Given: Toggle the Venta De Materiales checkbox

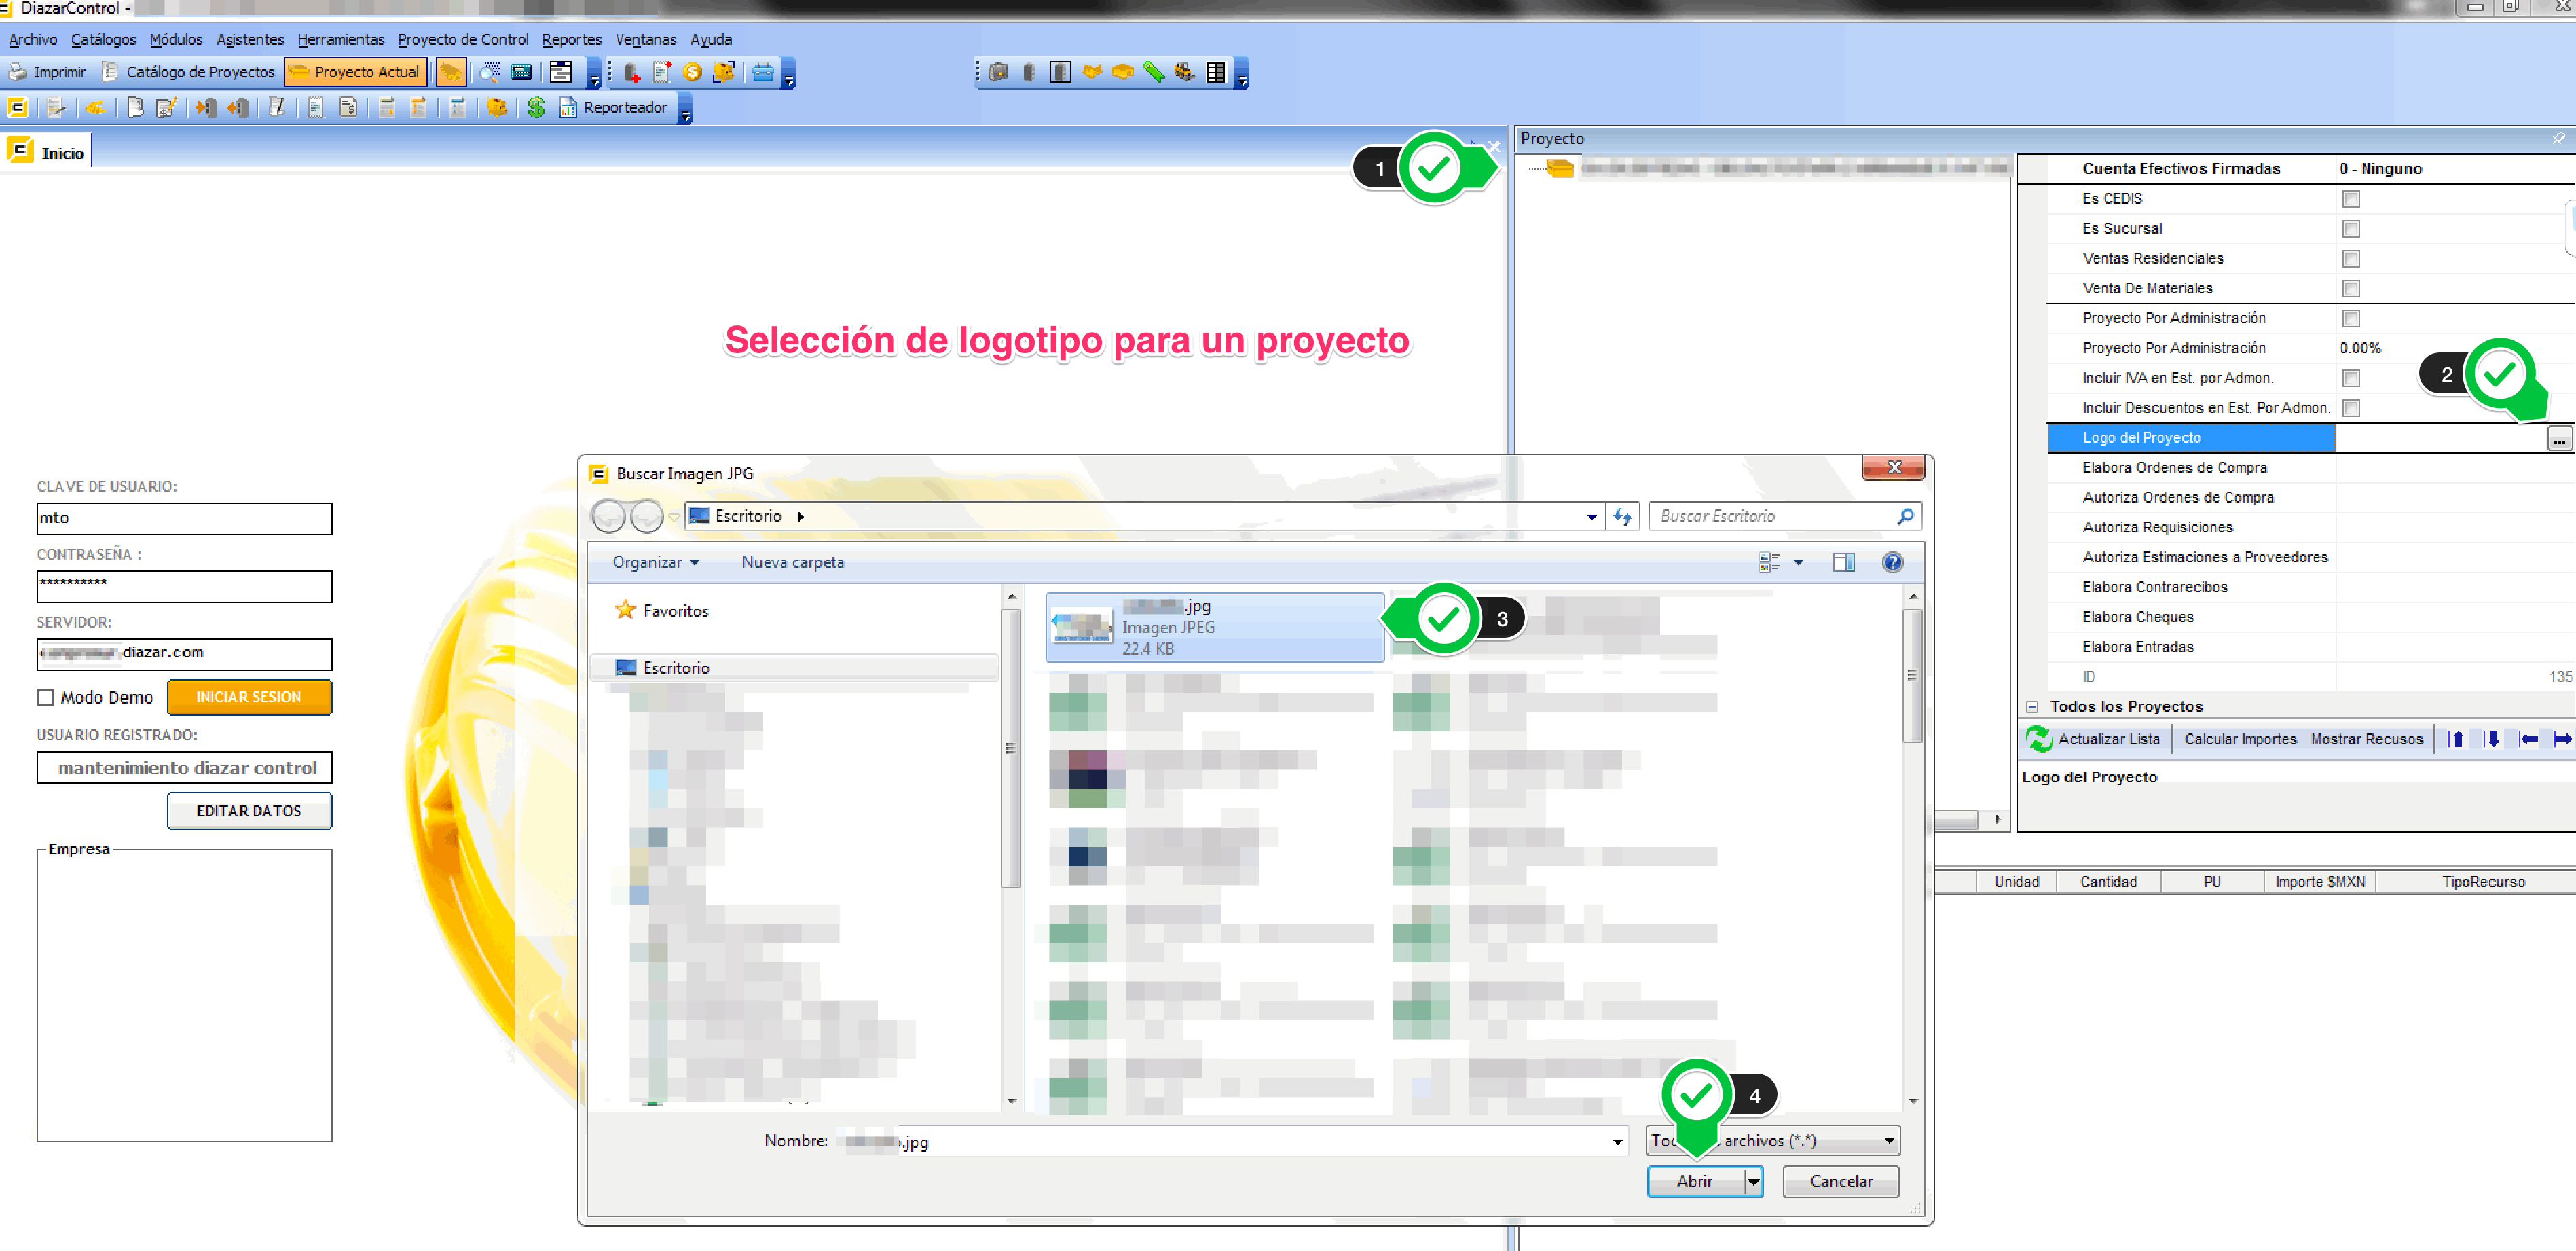Looking at the screenshot, I should point(2350,289).
